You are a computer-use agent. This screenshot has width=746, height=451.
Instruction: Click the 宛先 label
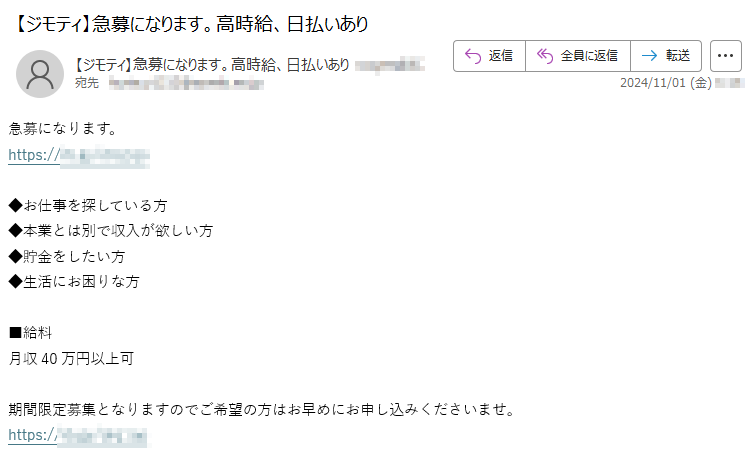(87, 83)
